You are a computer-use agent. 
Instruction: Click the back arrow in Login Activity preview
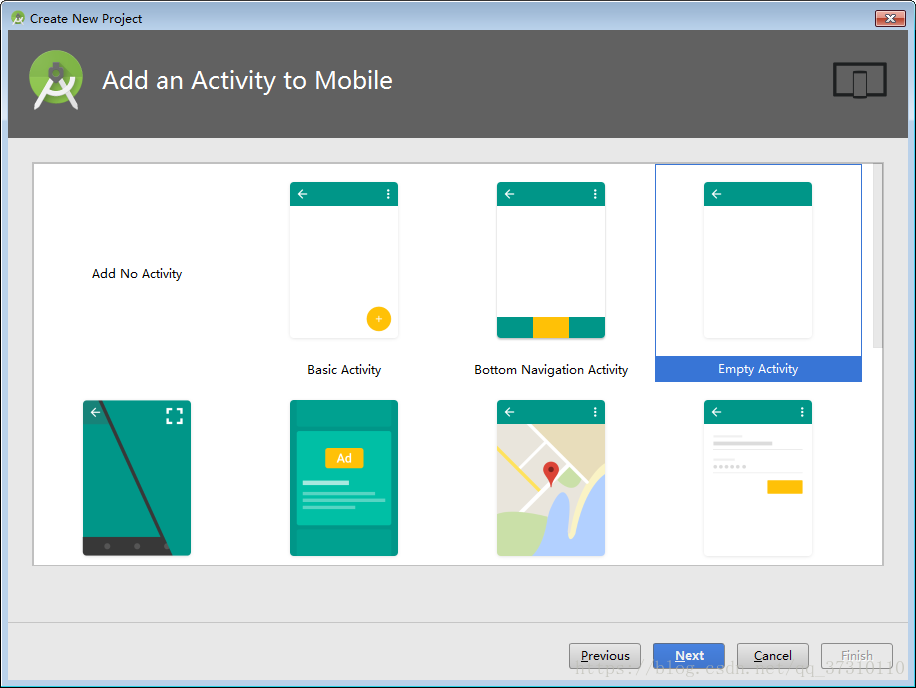coord(716,412)
